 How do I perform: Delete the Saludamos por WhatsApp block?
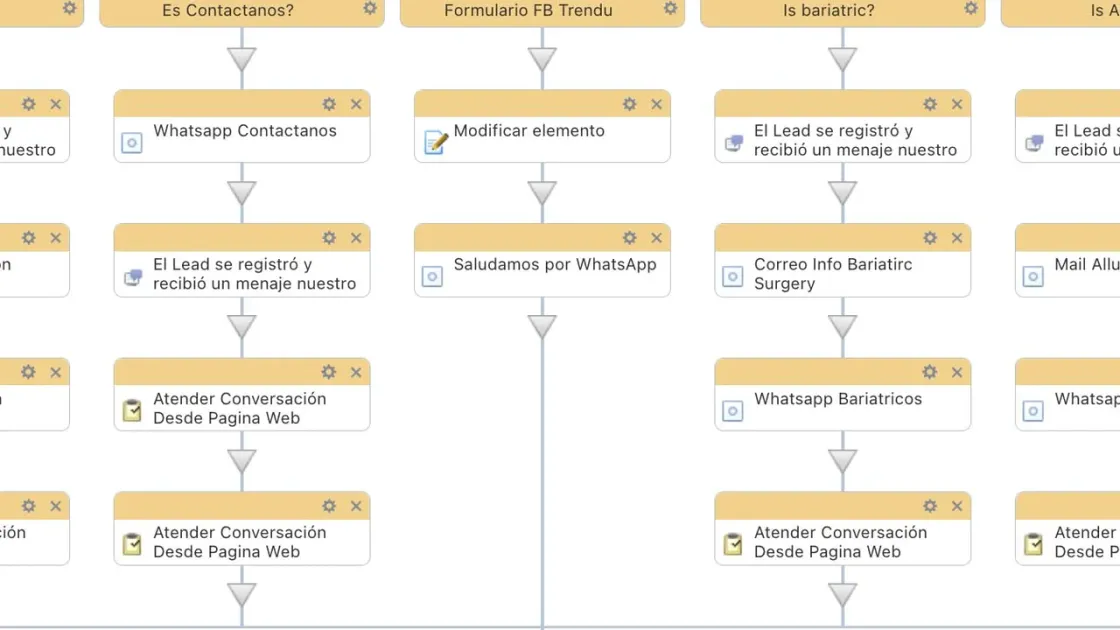656,238
